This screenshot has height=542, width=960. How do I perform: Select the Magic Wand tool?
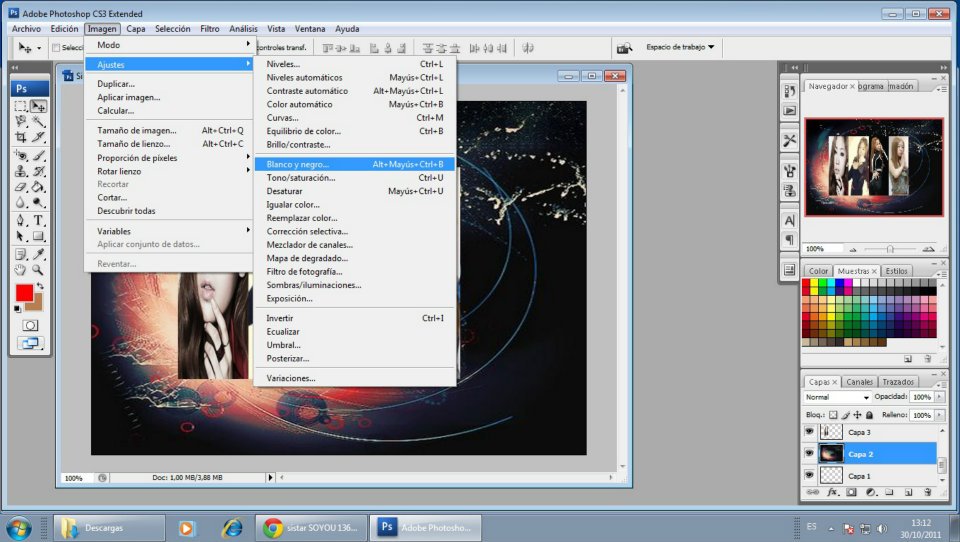click(38, 121)
